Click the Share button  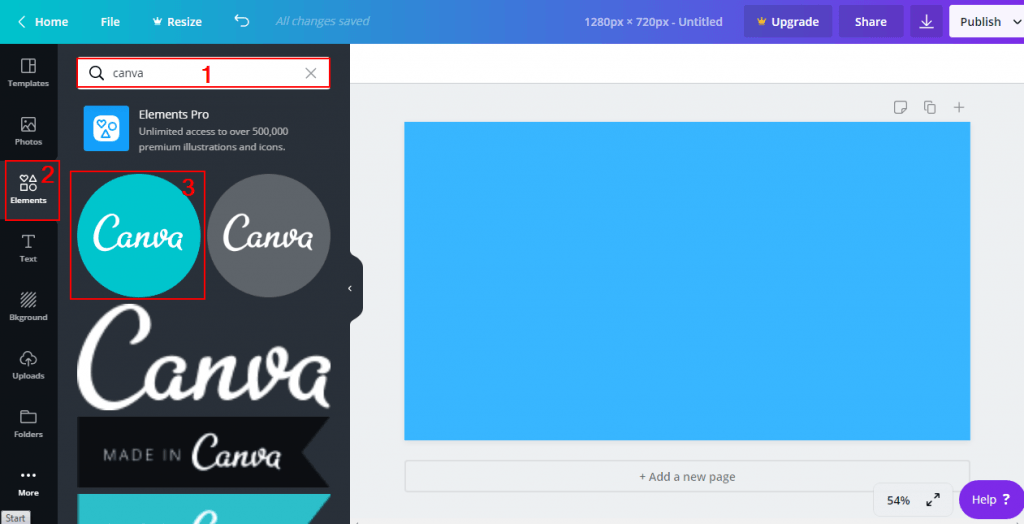click(x=871, y=22)
